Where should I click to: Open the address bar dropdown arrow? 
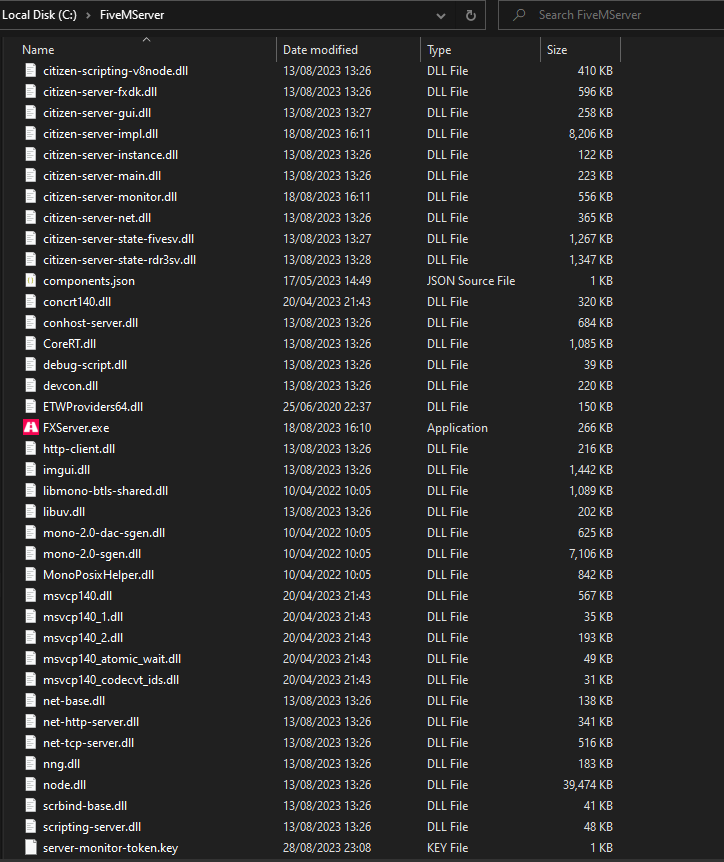pos(440,15)
